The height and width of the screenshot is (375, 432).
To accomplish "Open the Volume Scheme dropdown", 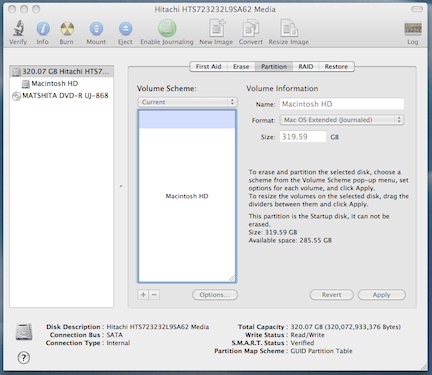I will point(187,102).
